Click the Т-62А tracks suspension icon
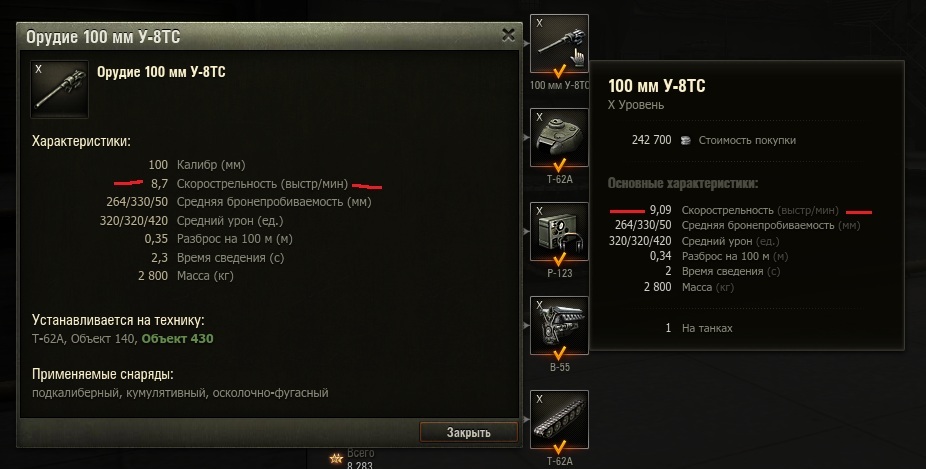 pos(559,419)
